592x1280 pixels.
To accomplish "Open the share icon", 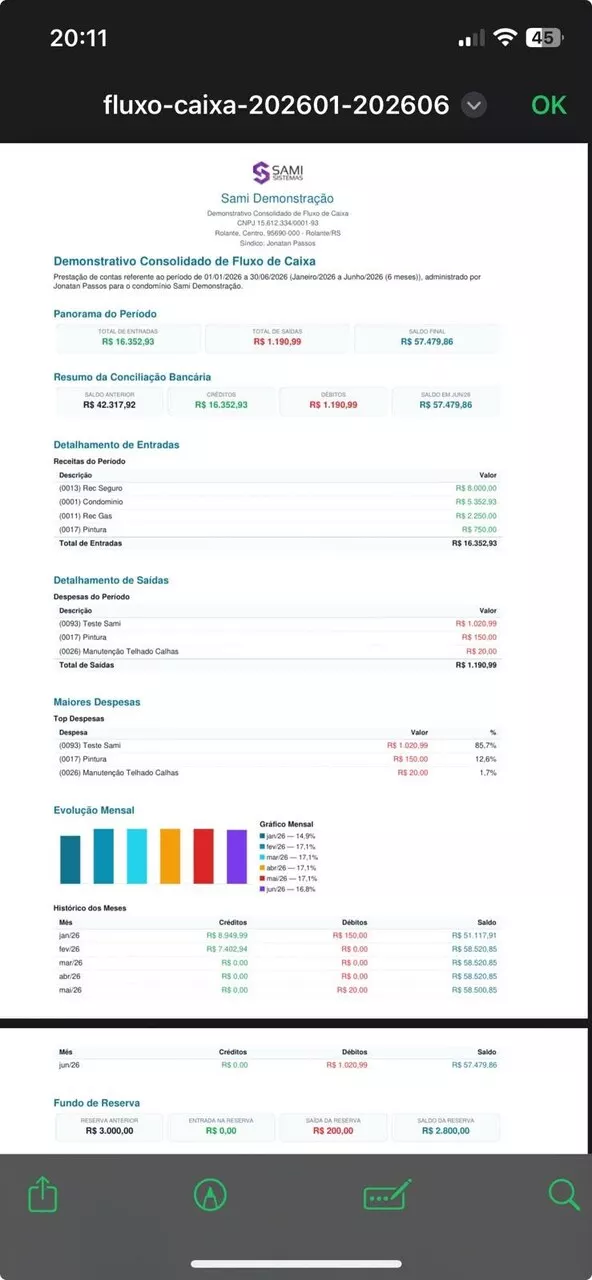I will 42,1194.
